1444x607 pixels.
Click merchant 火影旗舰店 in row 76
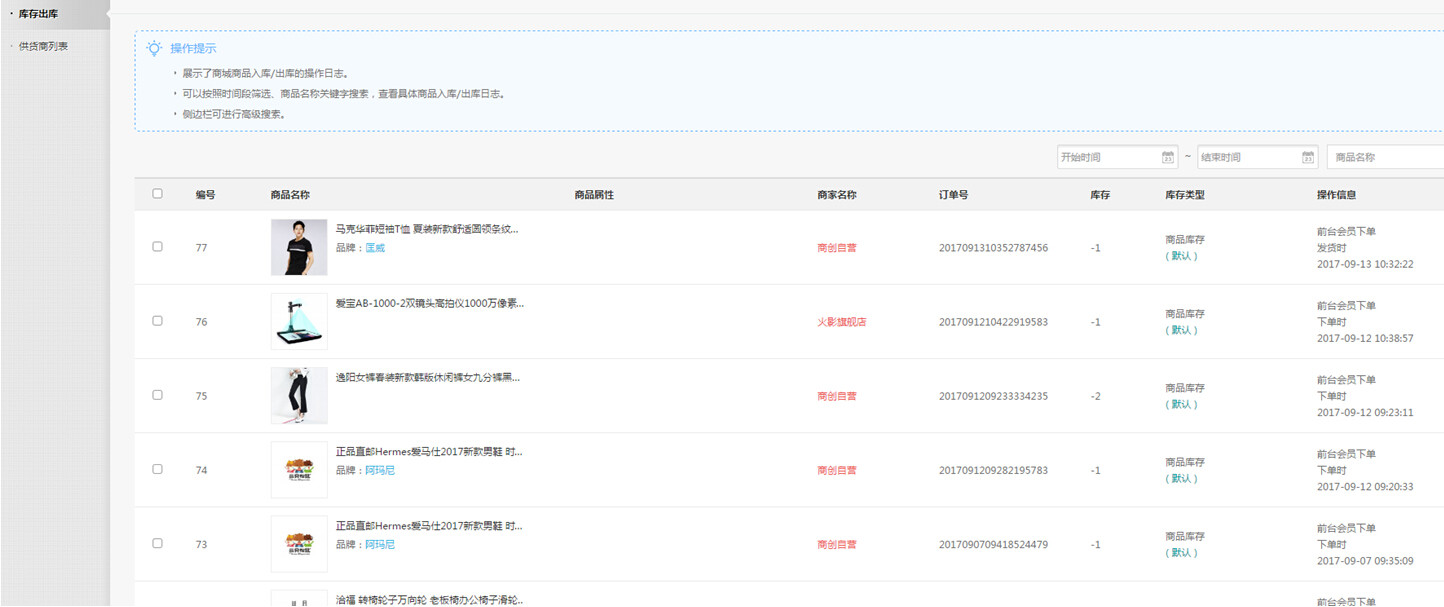[x=842, y=322]
